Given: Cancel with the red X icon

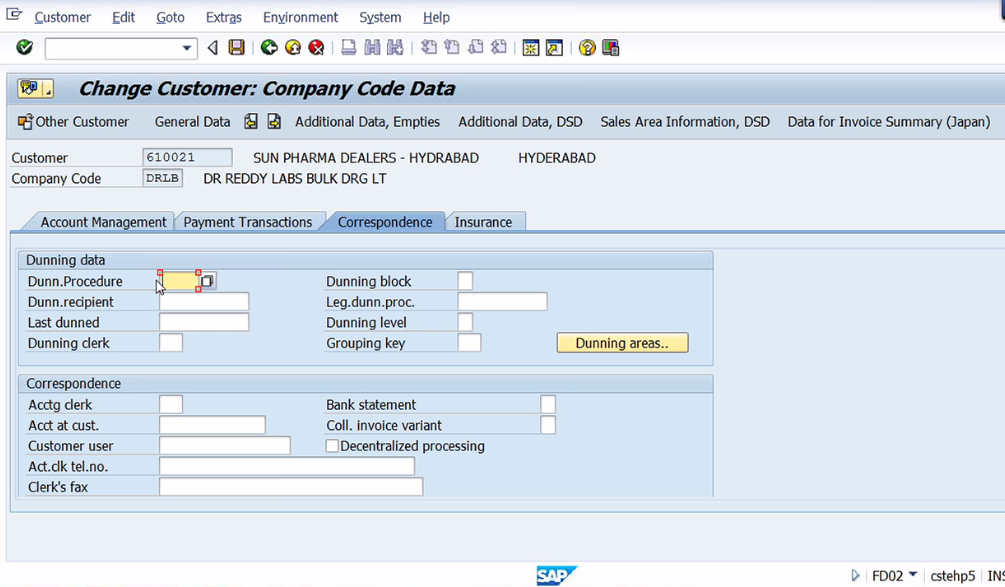Looking at the screenshot, I should click(317, 47).
